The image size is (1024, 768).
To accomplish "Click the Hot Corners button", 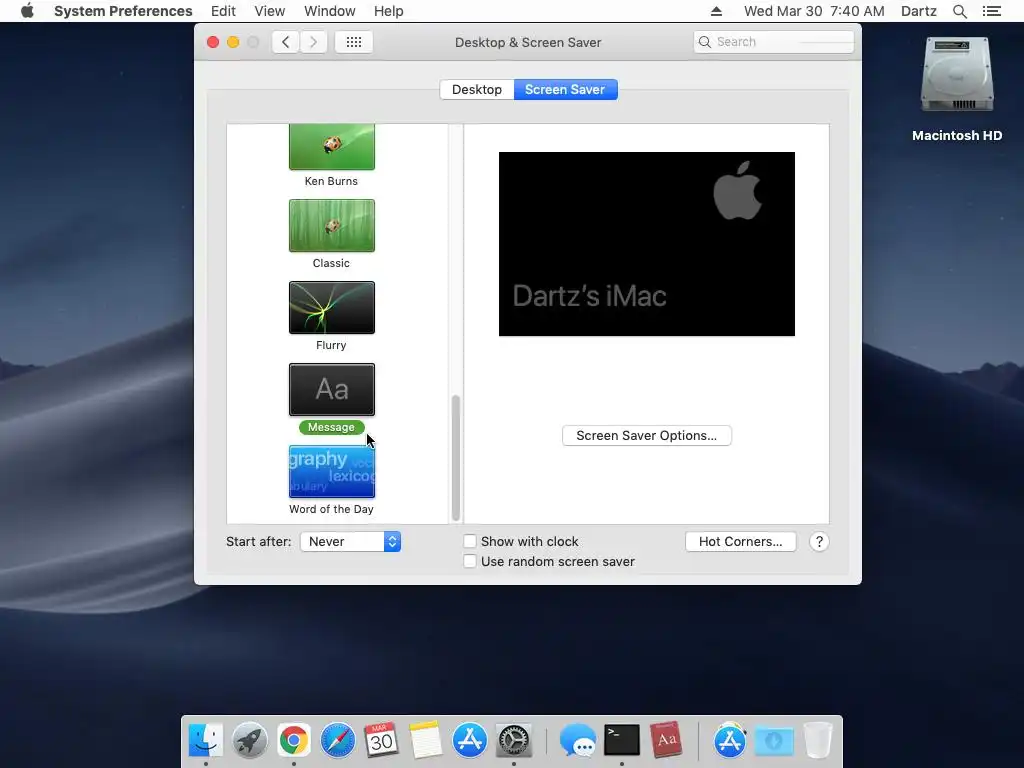I will [x=741, y=541].
